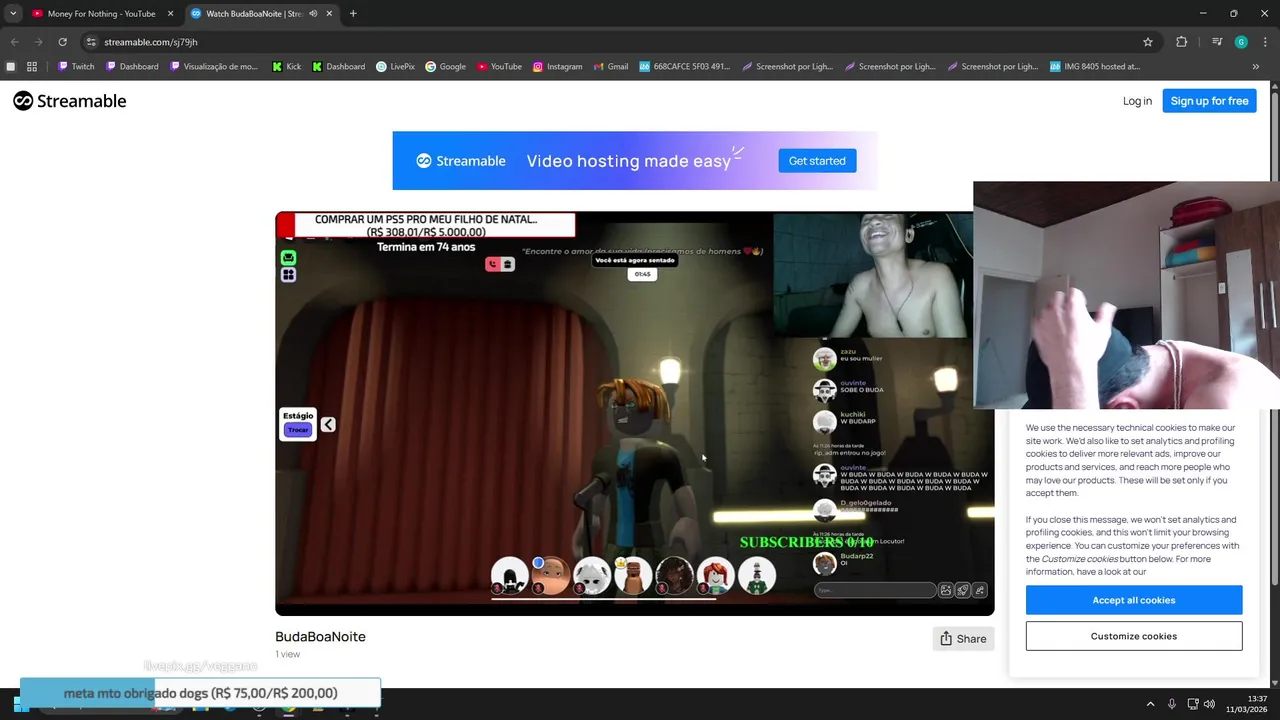Click the BudaBoaNoite video player
This screenshot has height=720, width=1280.
634,413
